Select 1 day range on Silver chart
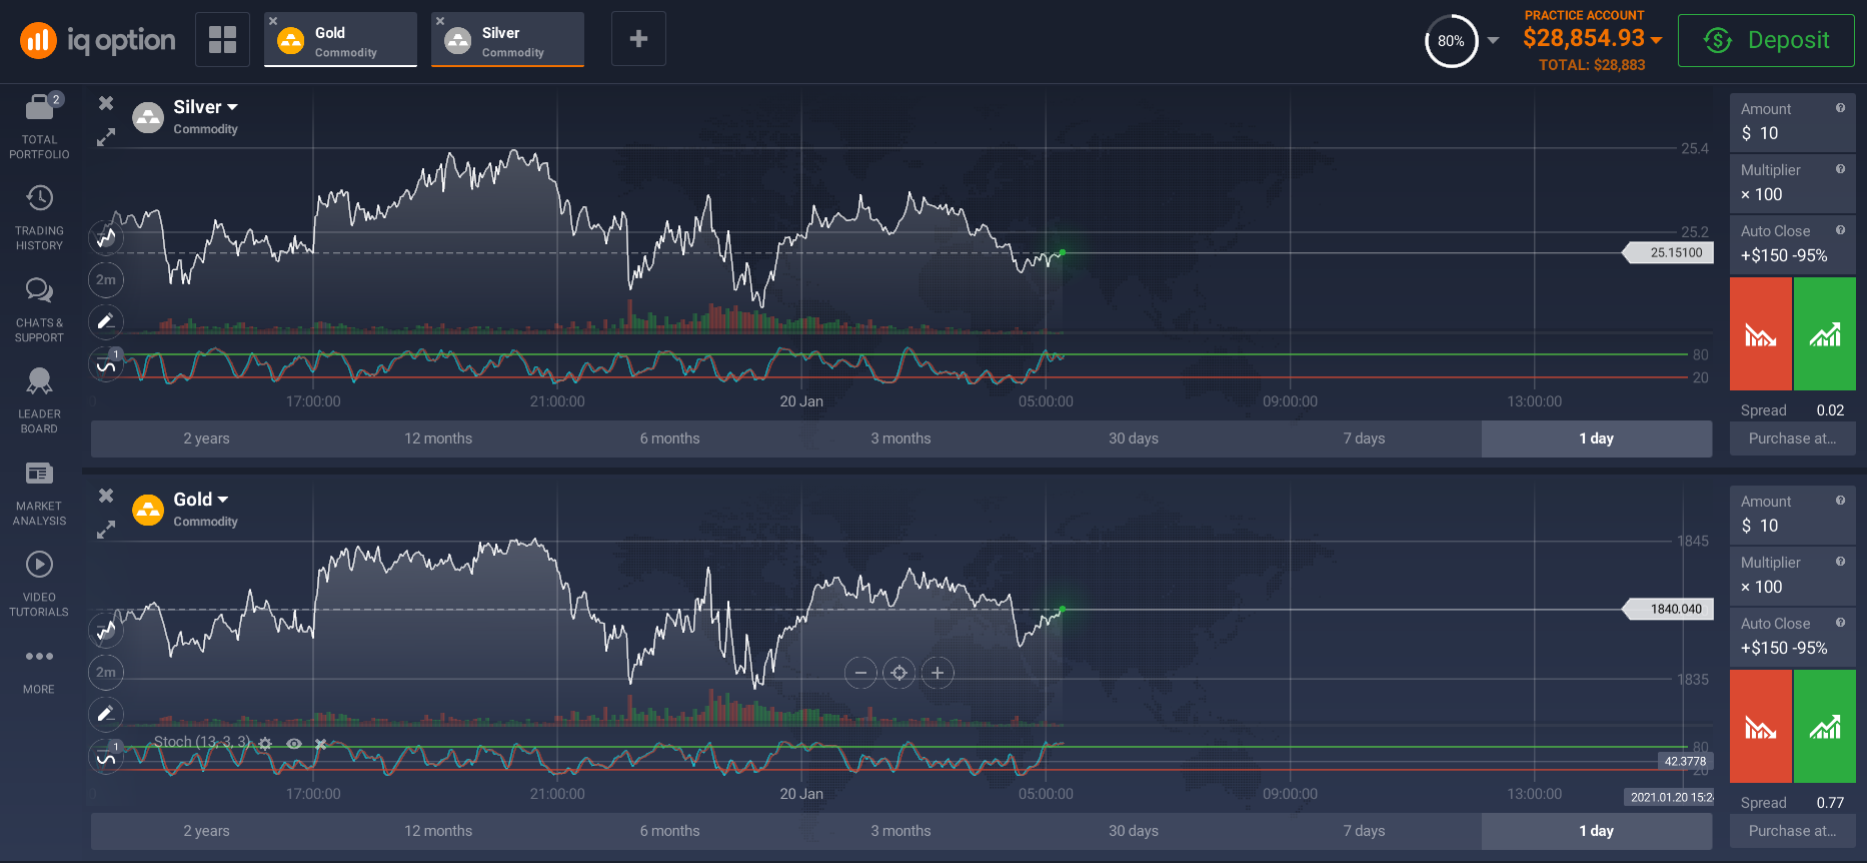 pyautogui.click(x=1597, y=438)
